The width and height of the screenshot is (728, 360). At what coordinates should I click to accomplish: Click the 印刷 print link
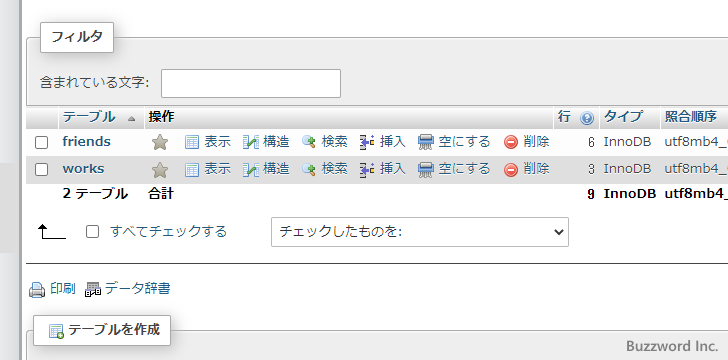pos(63,289)
